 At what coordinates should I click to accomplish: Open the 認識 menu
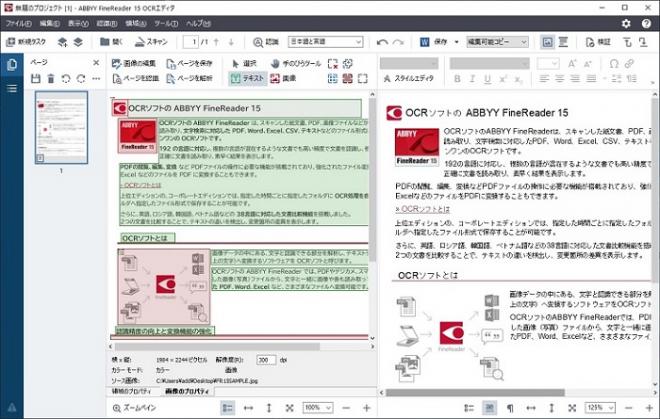point(107,24)
